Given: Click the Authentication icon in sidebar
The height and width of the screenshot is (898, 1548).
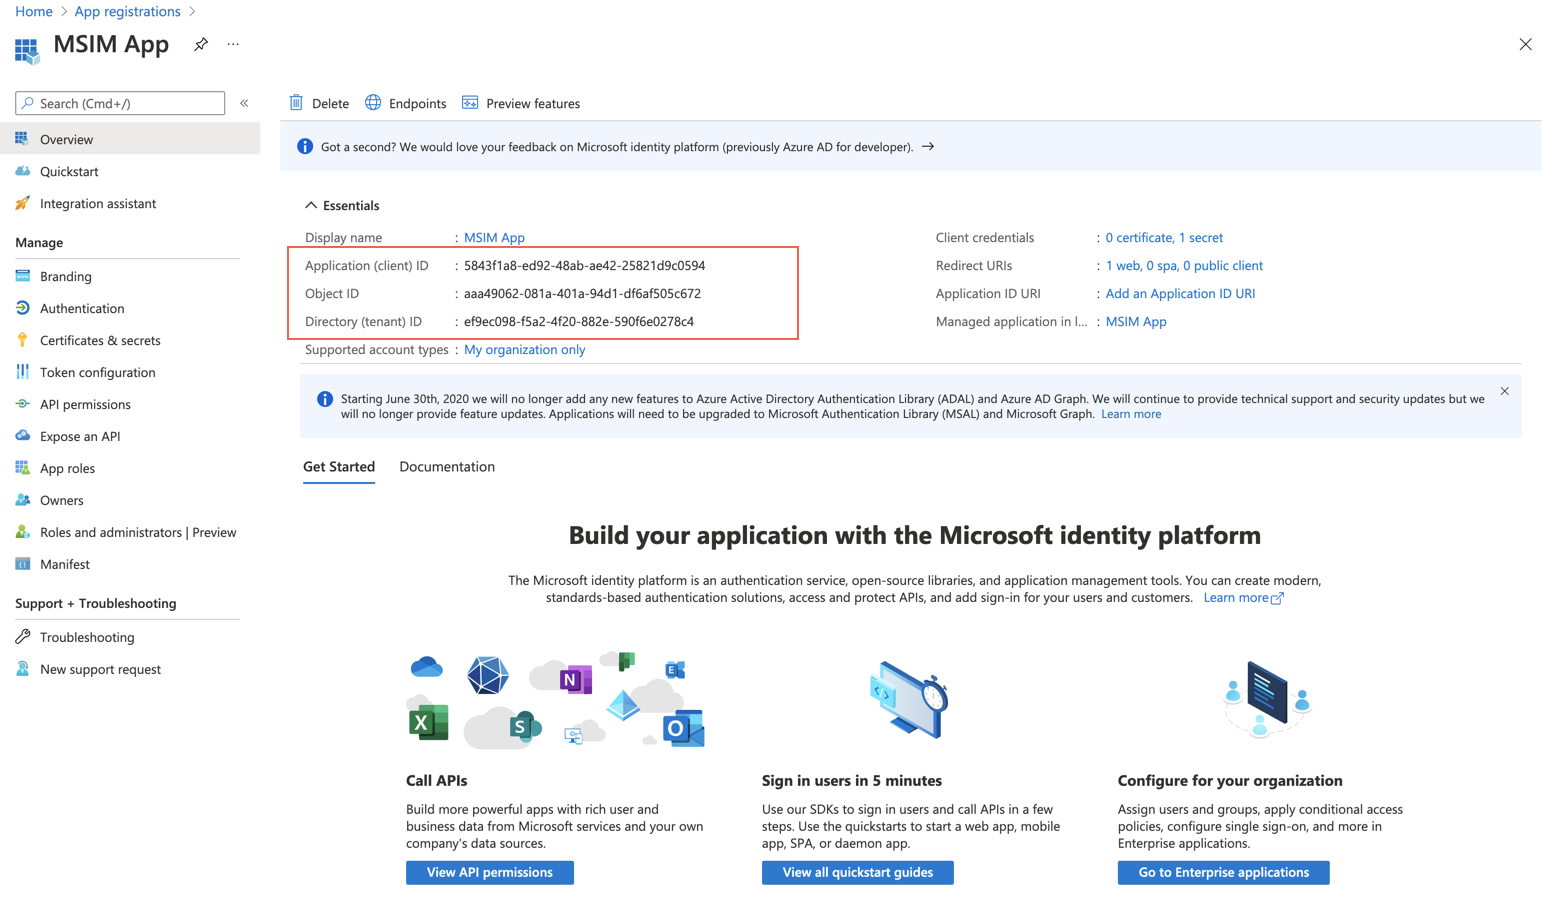Looking at the screenshot, I should (22, 308).
